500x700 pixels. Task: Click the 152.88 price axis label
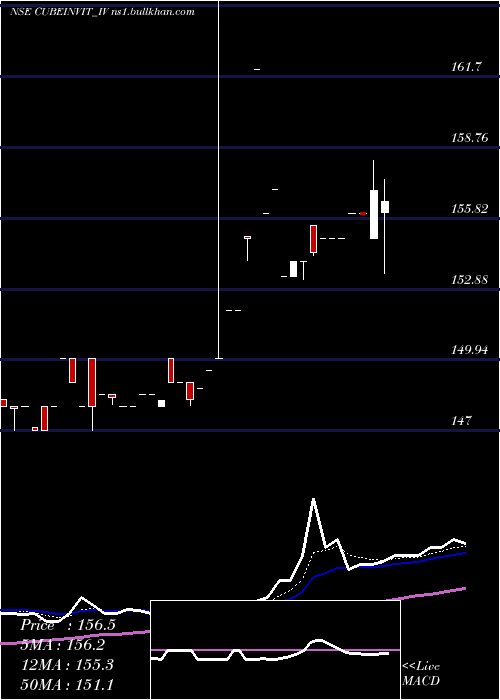tap(469, 280)
